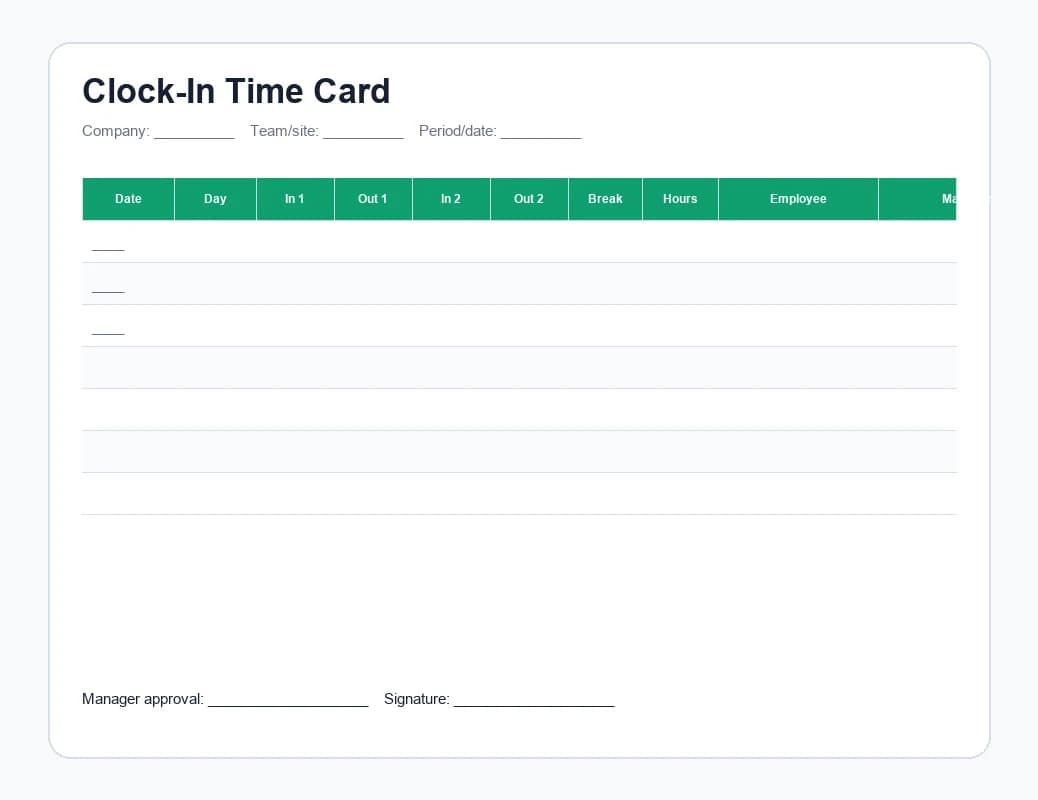Select the Date column header

coord(128,199)
